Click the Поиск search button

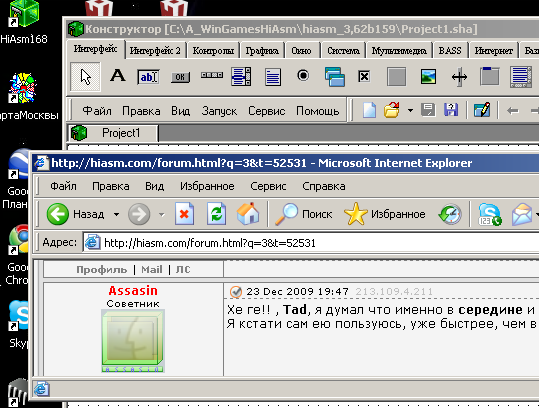(x=304, y=214)
